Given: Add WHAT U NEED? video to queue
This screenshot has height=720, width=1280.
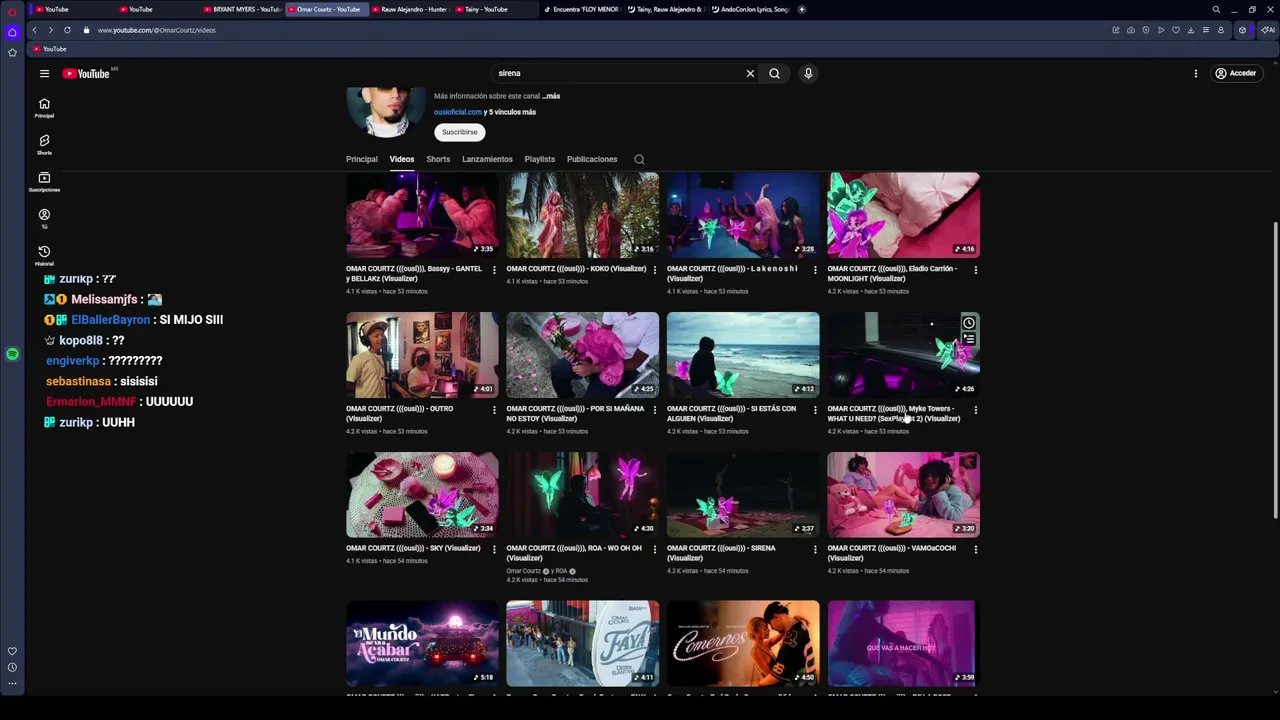Looking at the screenshot, I should [x=969, y=339].
